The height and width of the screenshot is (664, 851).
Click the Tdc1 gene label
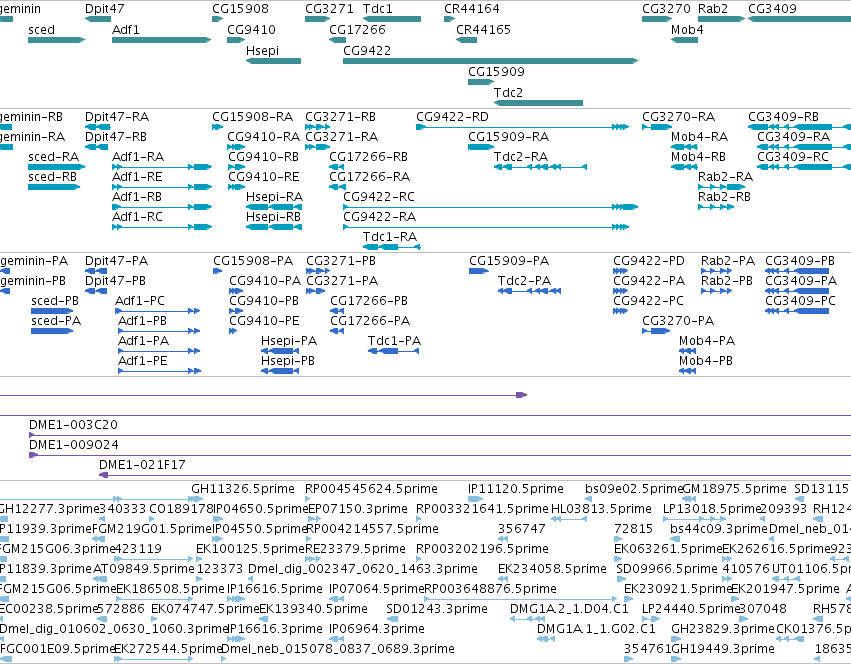point(377,9)
